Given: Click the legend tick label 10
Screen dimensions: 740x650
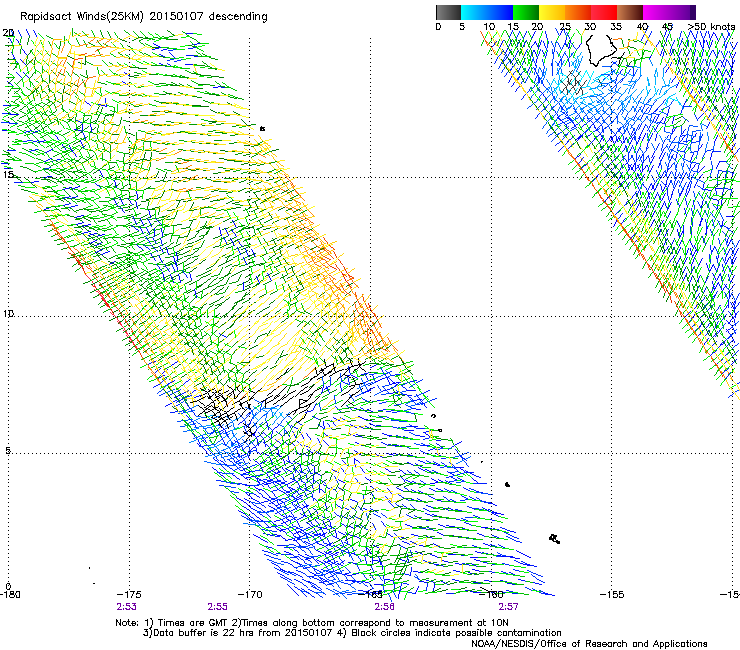Looking at the screenshot, I should coord(489,27).
